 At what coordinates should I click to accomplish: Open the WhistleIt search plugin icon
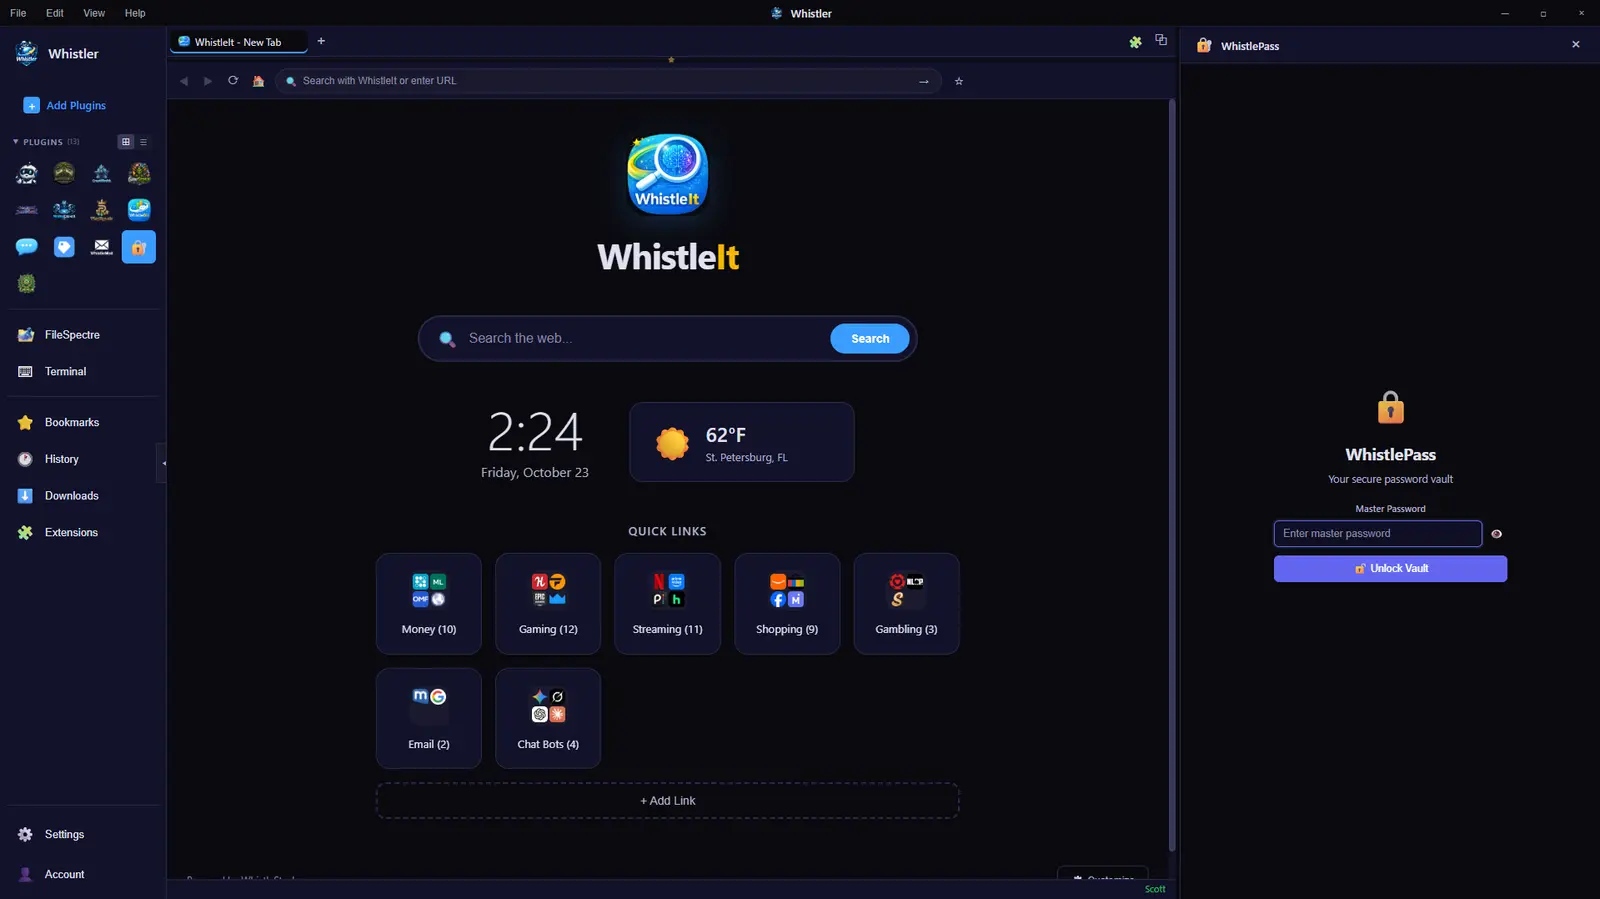[139, 210]
